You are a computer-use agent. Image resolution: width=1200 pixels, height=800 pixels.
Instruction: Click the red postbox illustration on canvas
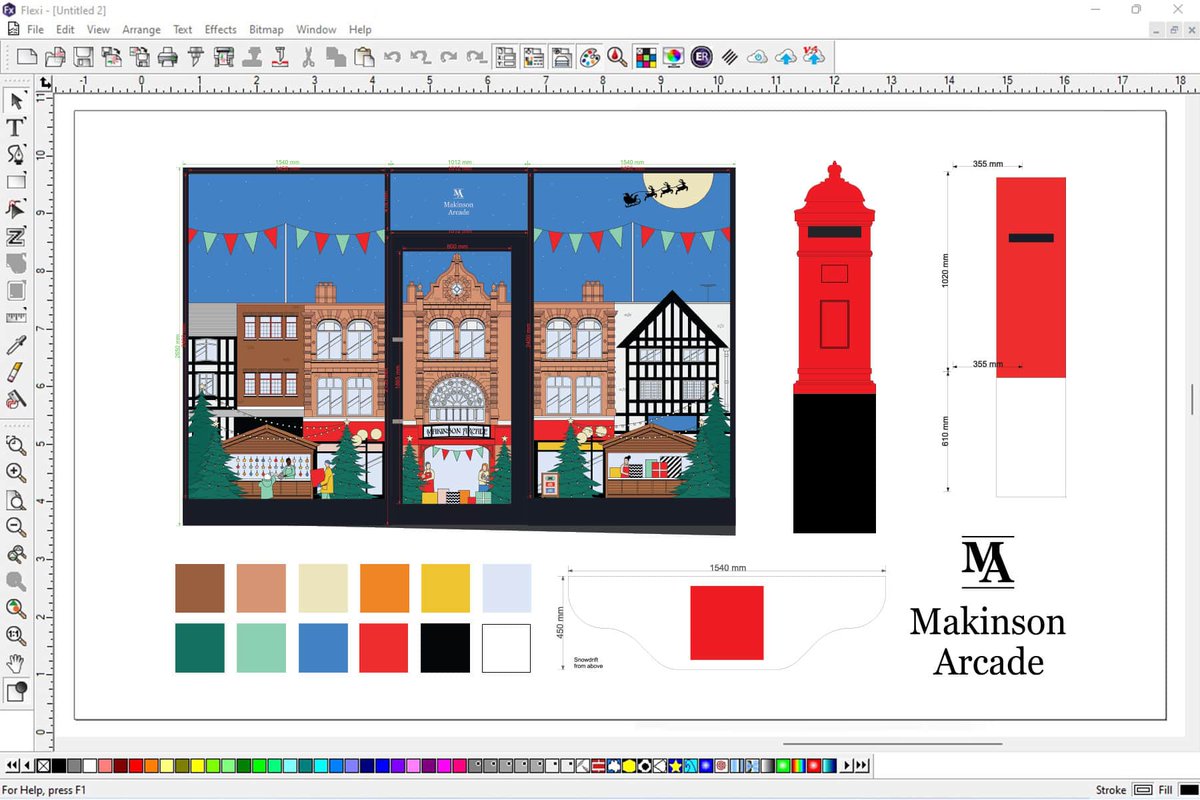pyautogui.click(x=834, y=347)
